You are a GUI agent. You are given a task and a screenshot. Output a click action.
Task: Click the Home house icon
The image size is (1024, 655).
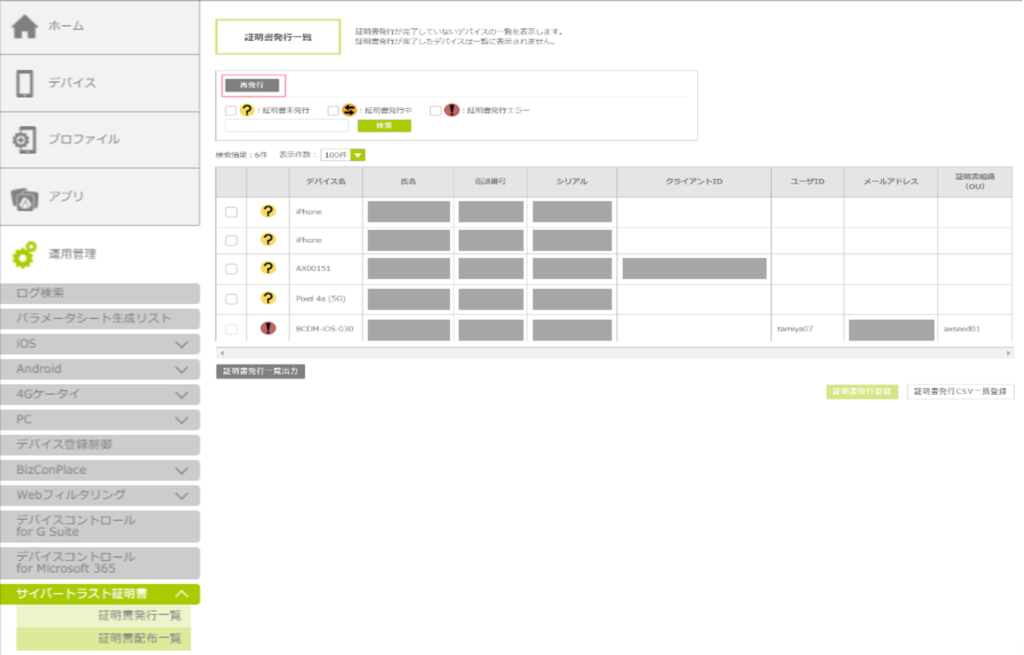25,27
